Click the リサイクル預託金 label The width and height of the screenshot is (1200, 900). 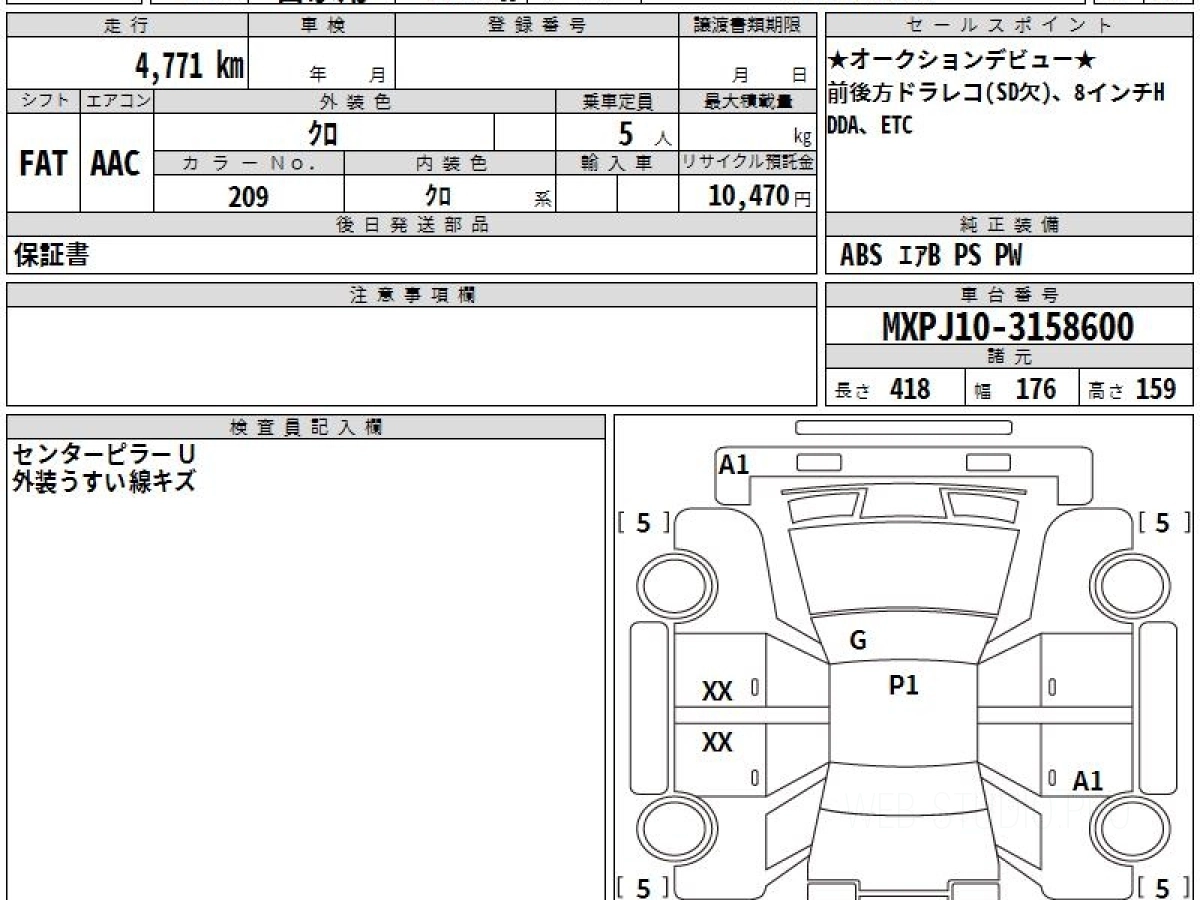(x=747, y=164)
